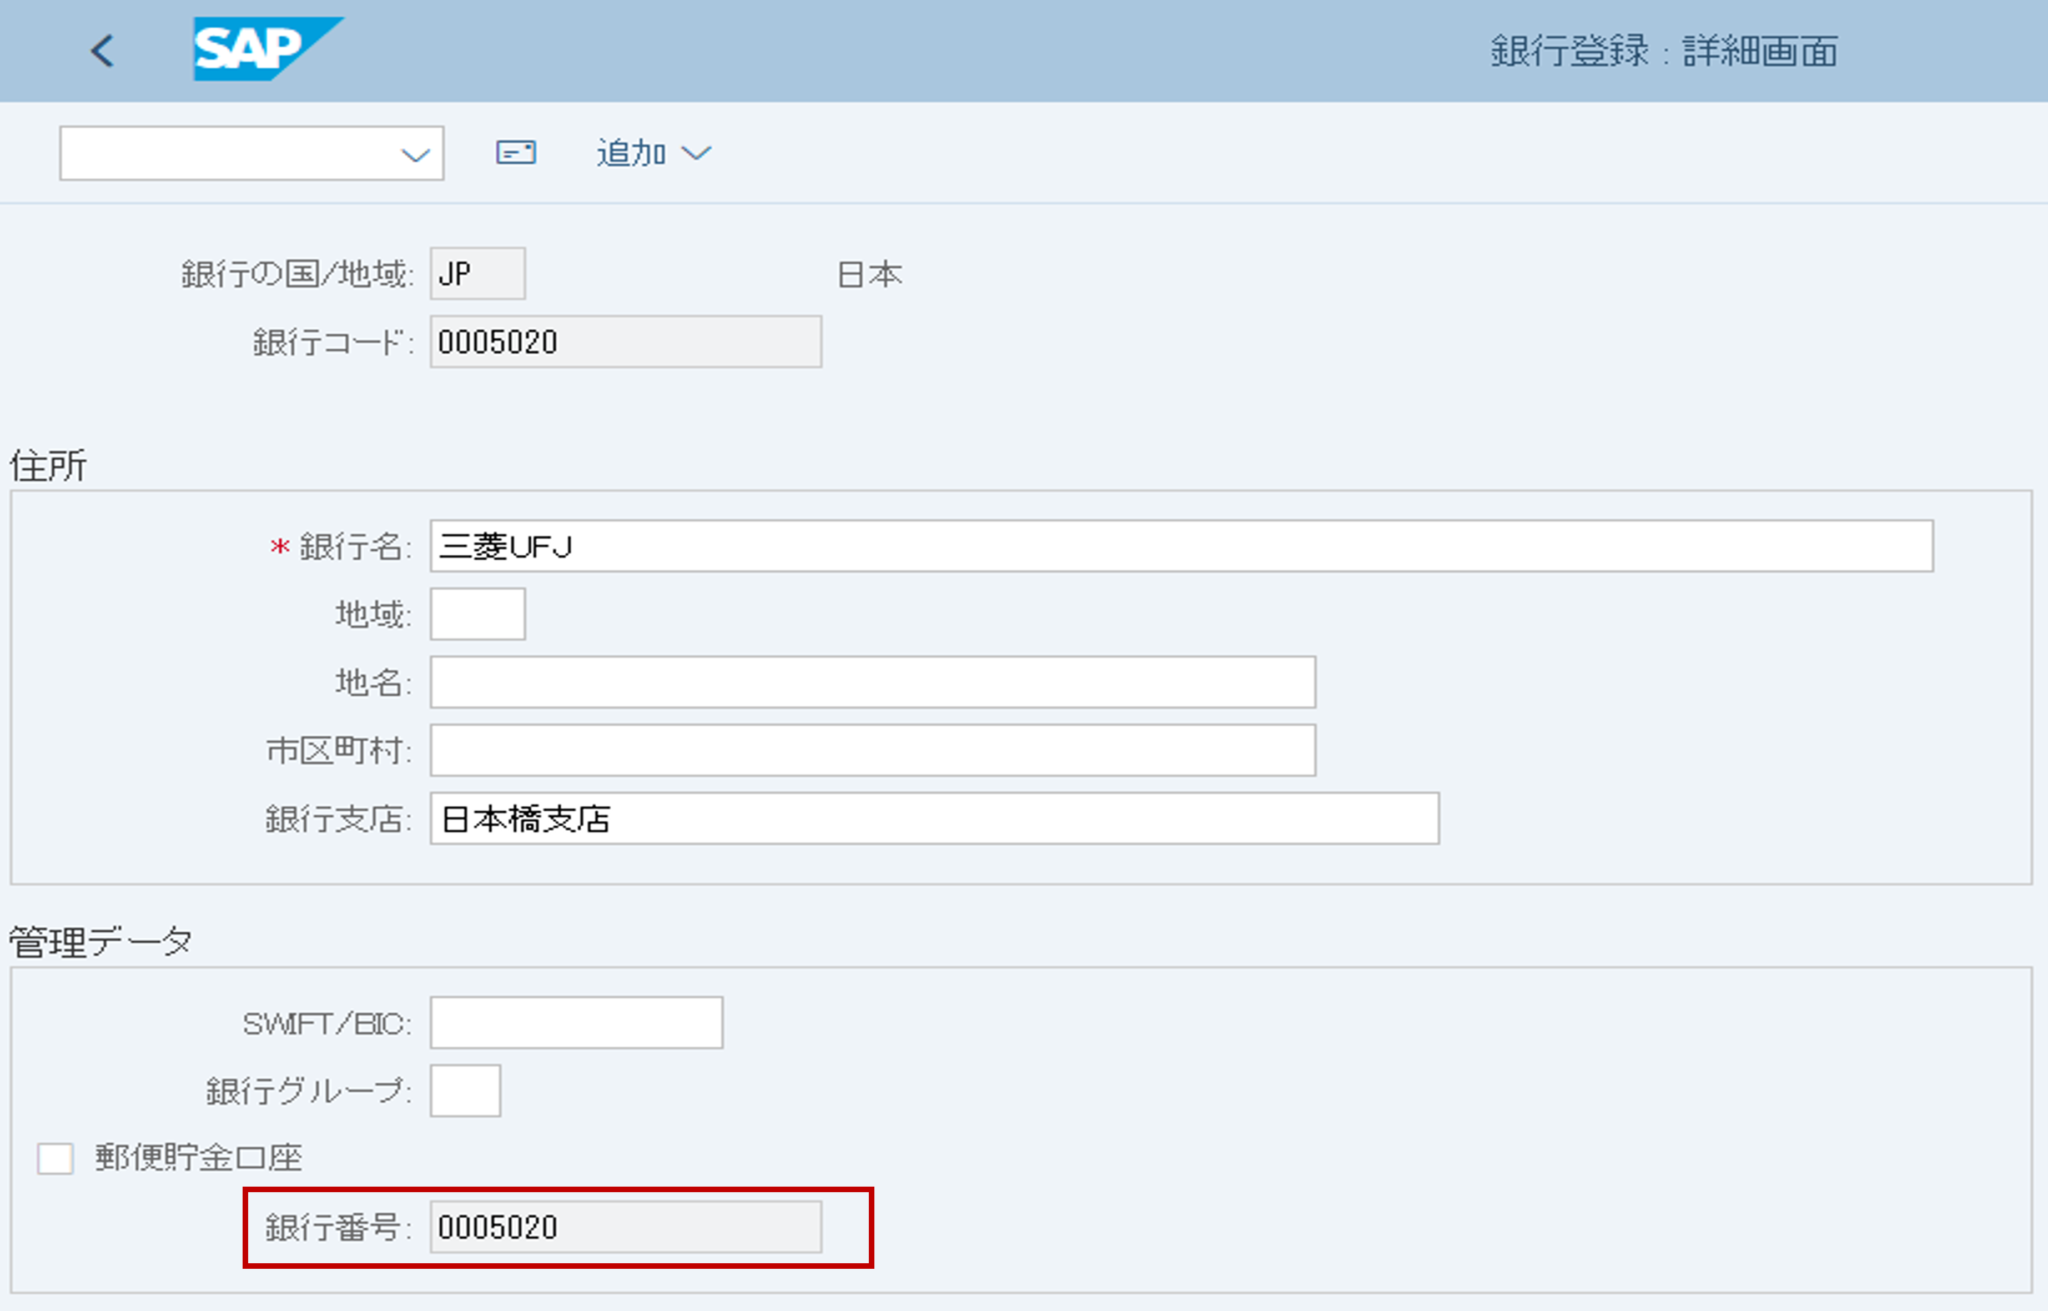
Task: Click the empty 地域 input field
Action: (x=477, y=615)
